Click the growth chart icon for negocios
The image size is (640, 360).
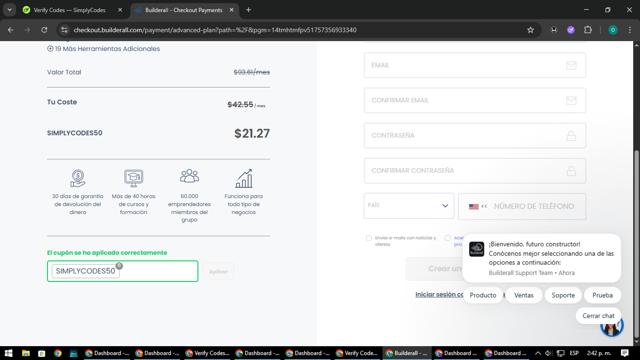coord(244,178)
